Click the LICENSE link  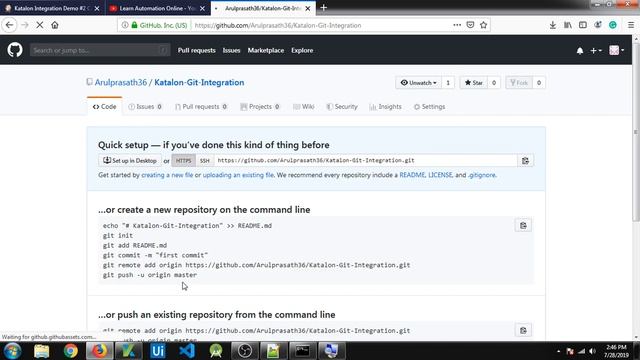440,175
